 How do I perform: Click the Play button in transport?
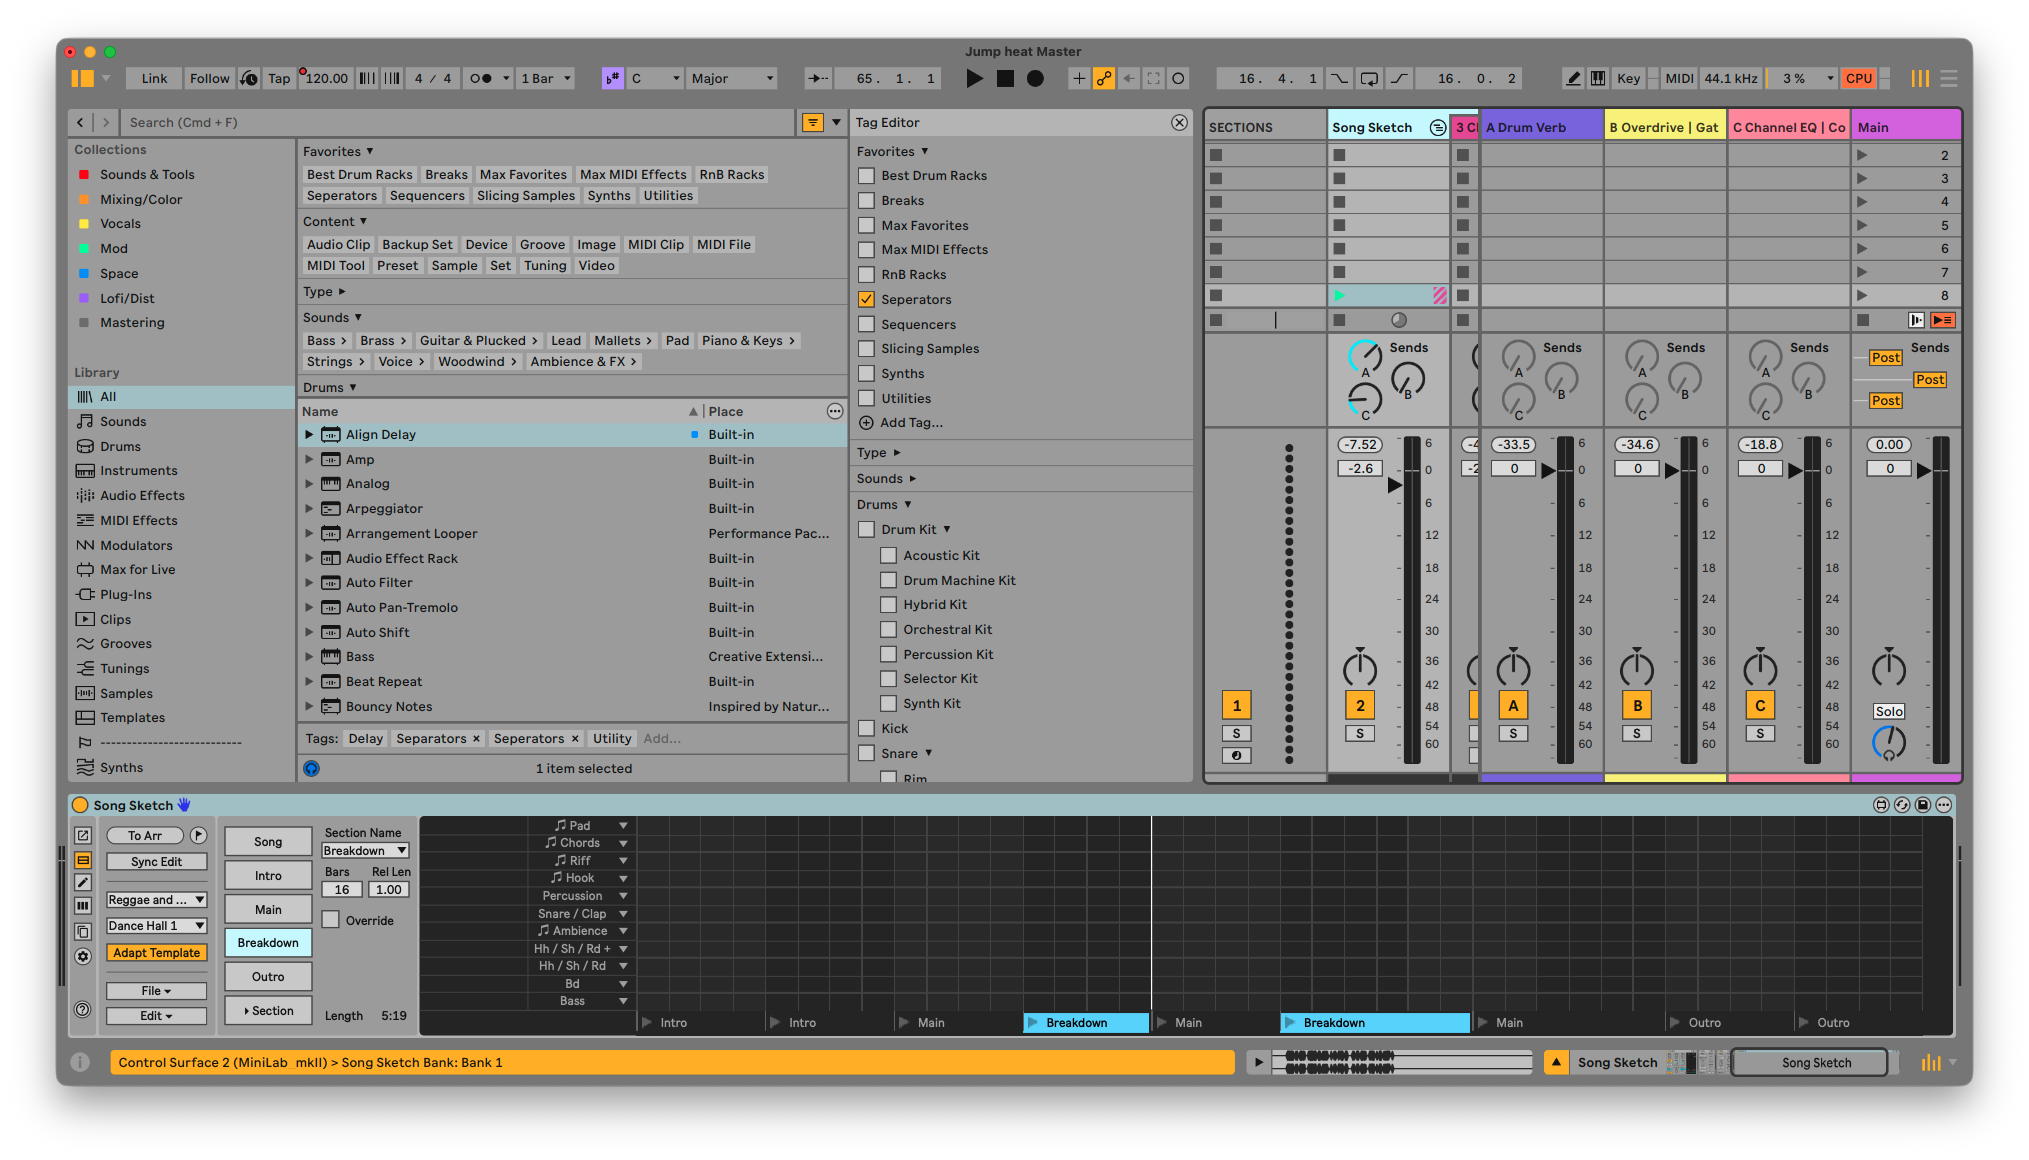(974, 78)
